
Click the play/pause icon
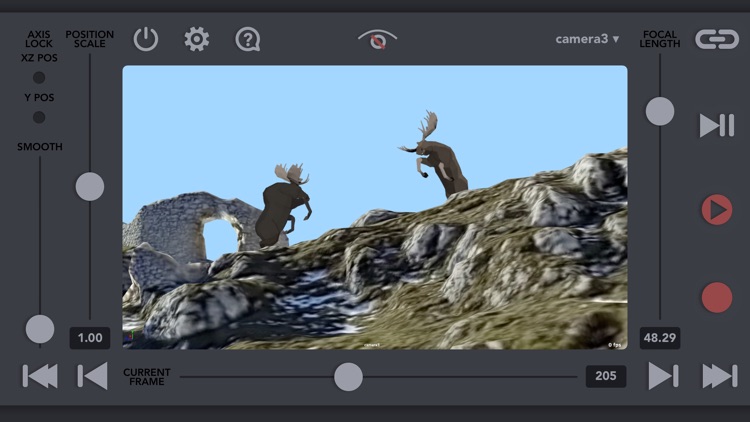coord(717,125)
